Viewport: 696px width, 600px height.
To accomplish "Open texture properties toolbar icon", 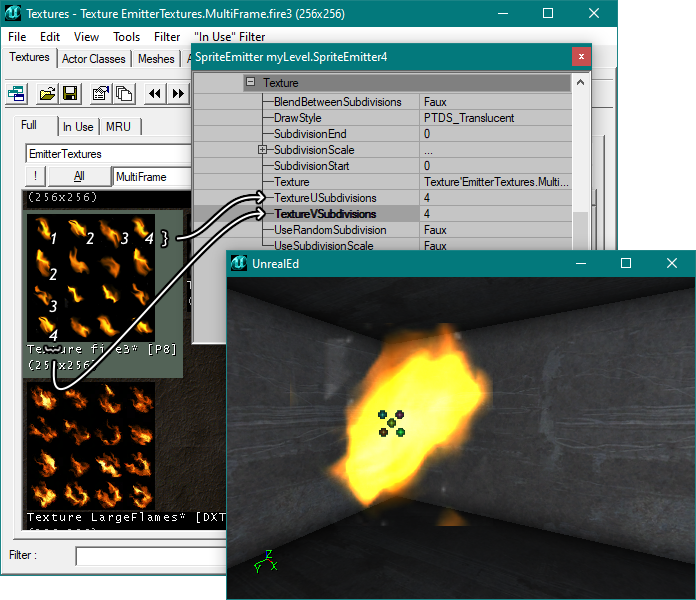I will [101, 94].
